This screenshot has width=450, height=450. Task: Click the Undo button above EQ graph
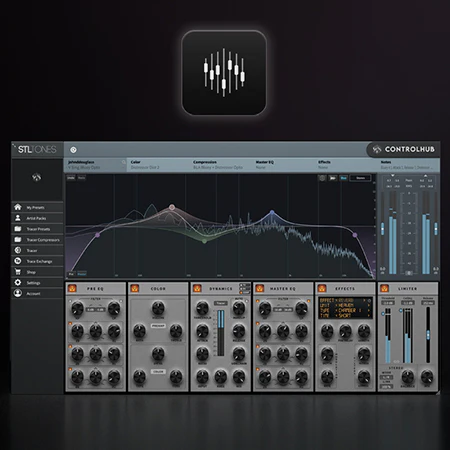71,178
